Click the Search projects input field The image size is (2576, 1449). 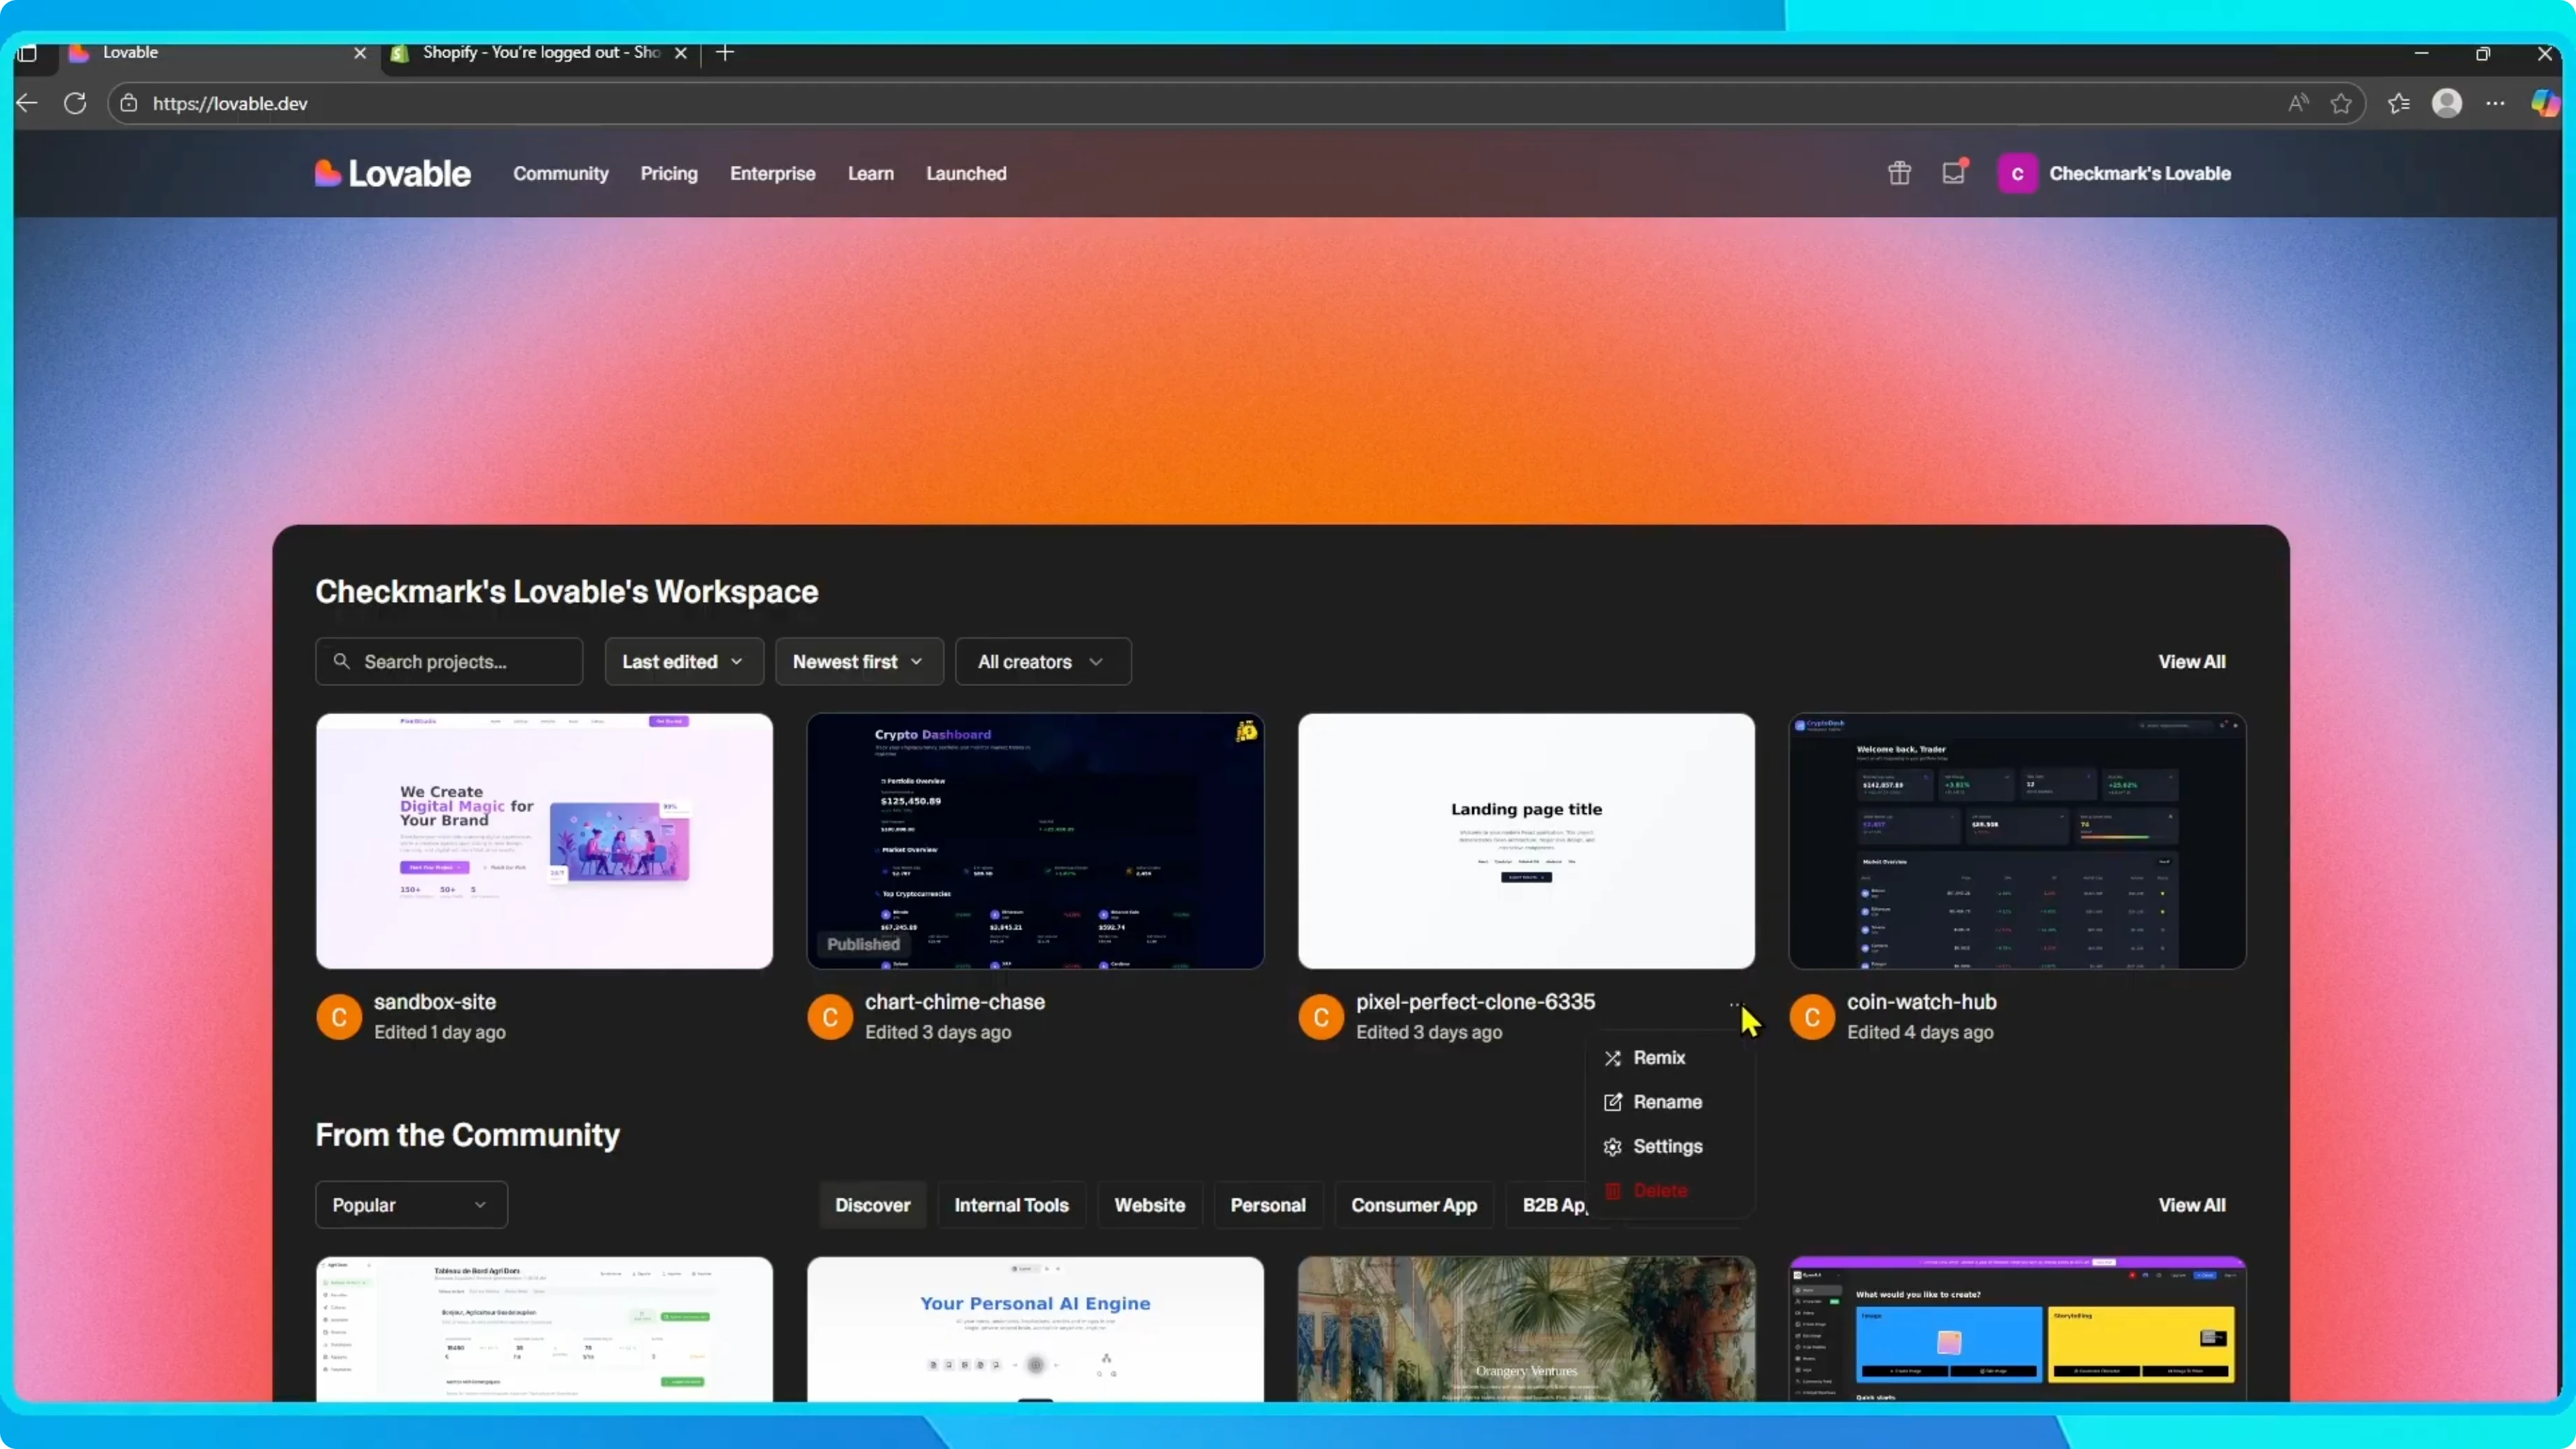tap(449, 662)
